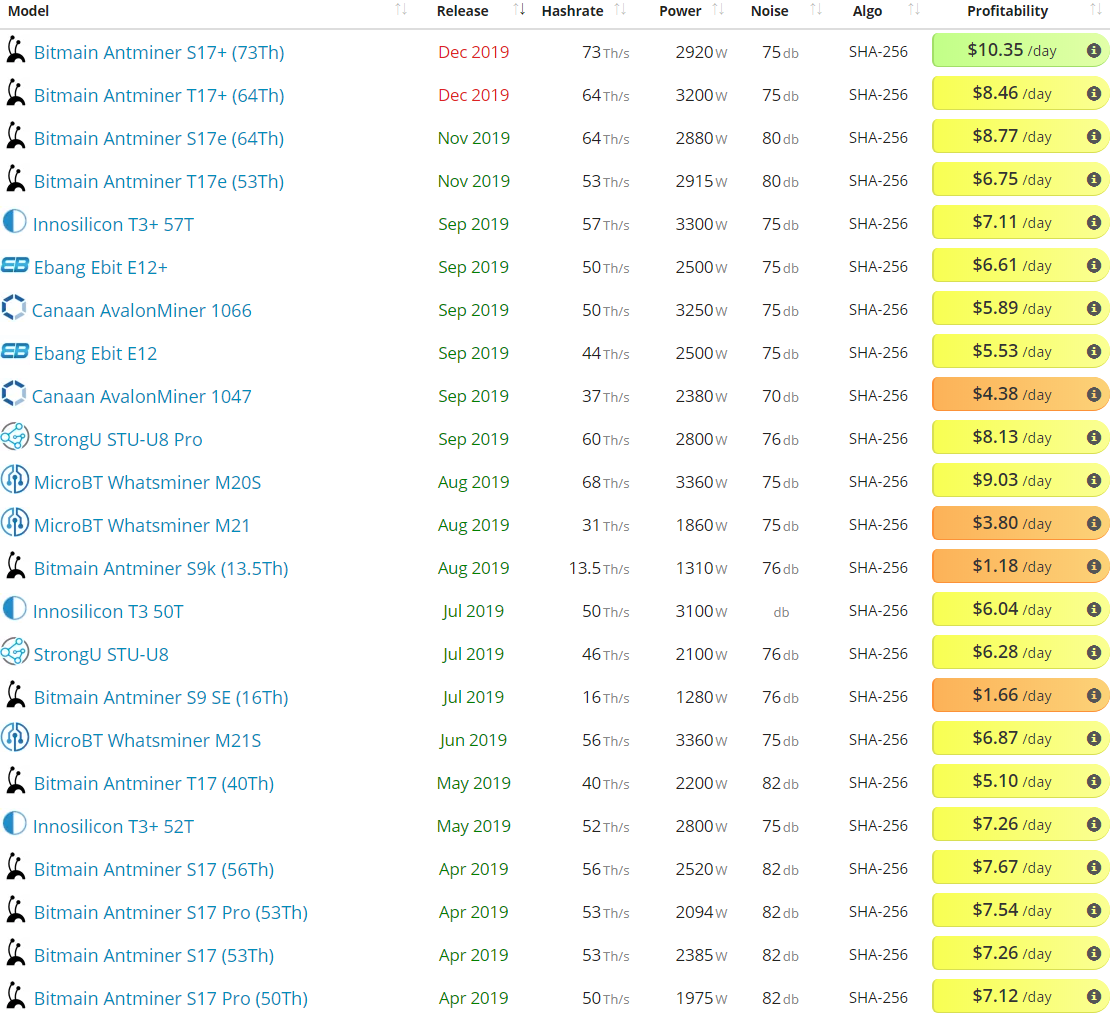1113x1018 pixels.
Task: Click Innosilicon logo beside T3 50T
Action: 14,609
